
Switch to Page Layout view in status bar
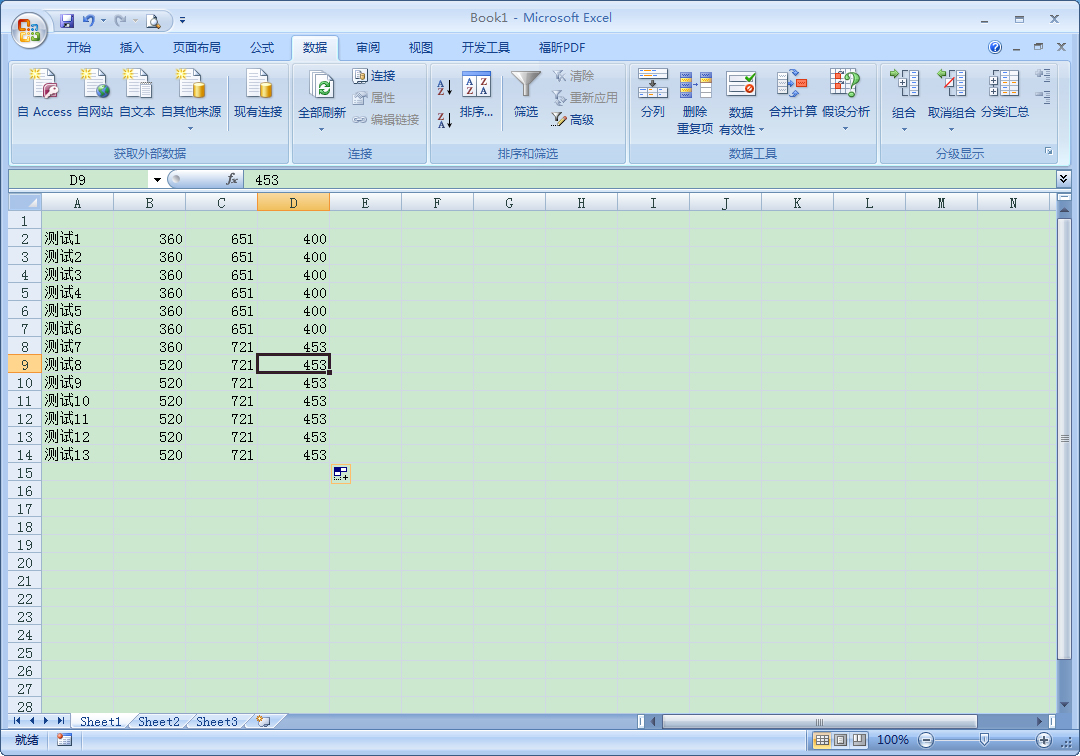pos(840,740)
